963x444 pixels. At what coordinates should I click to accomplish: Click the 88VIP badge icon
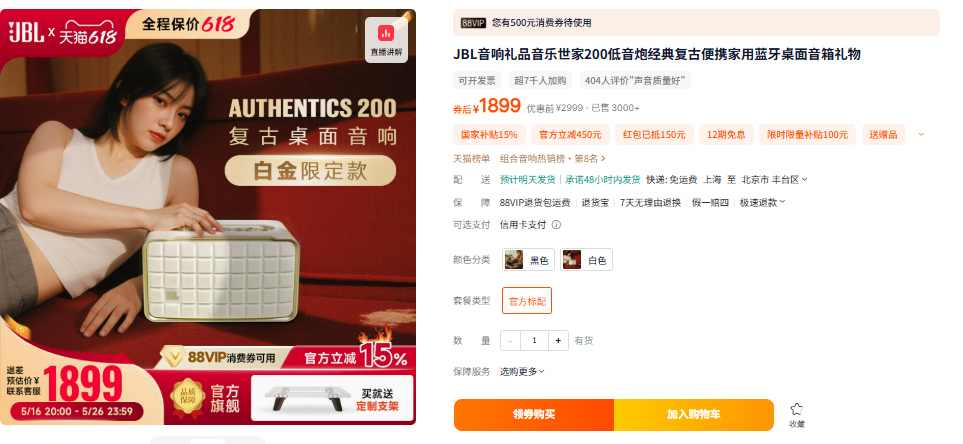coord(473,23)
